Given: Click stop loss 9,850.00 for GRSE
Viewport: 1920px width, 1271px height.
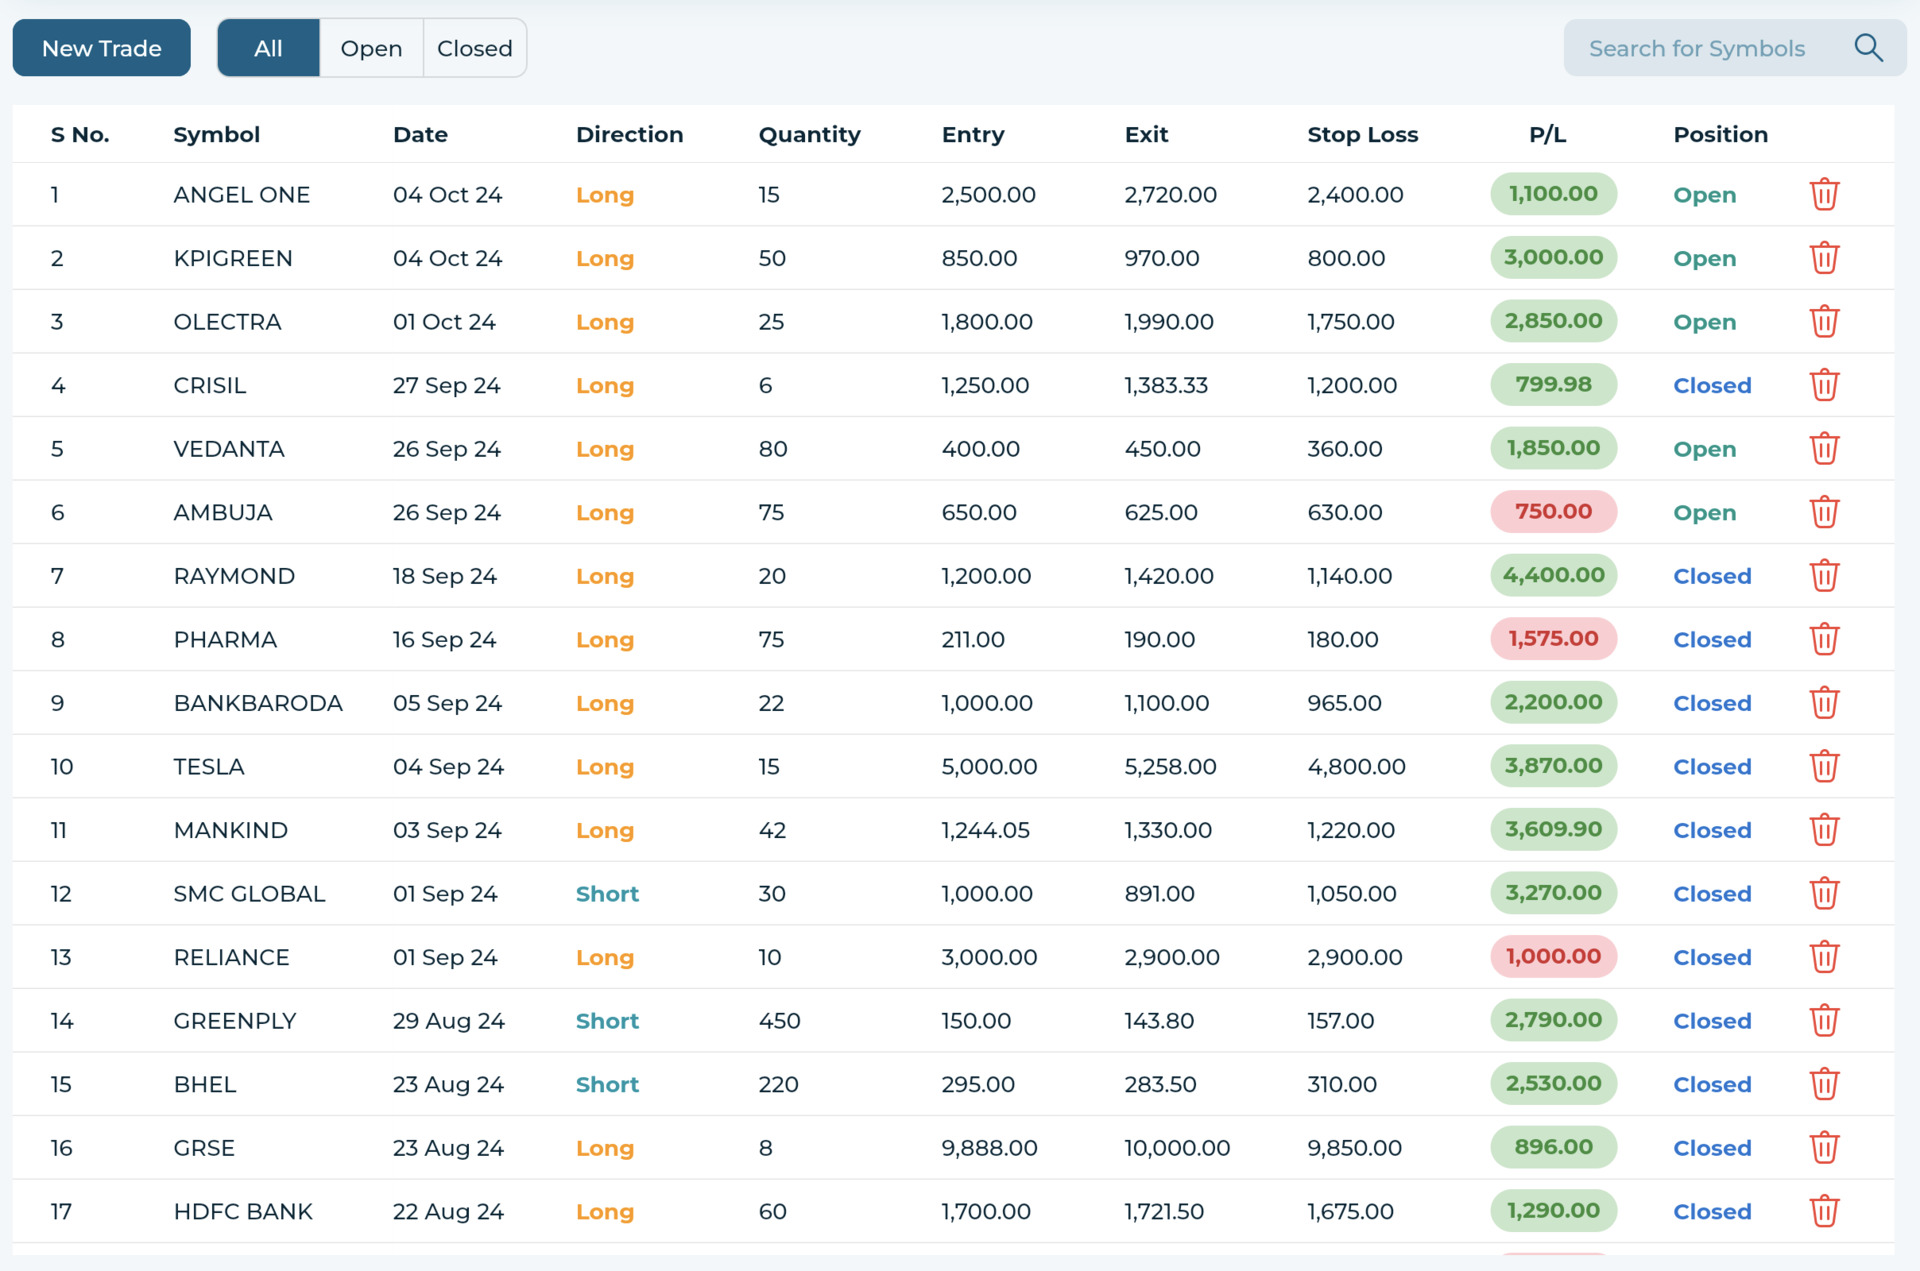Looking at the screenshot, I should click(x=1355, y=1147).
